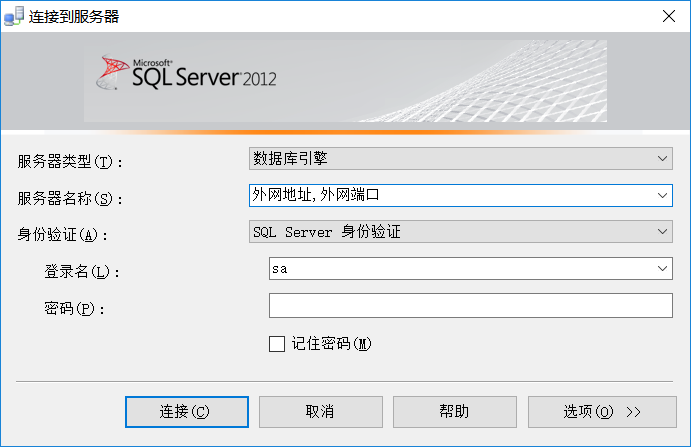Open the 身份验证 dropdown showing SQL Server 身份验证
691x447 pixels.
(460, 232)
